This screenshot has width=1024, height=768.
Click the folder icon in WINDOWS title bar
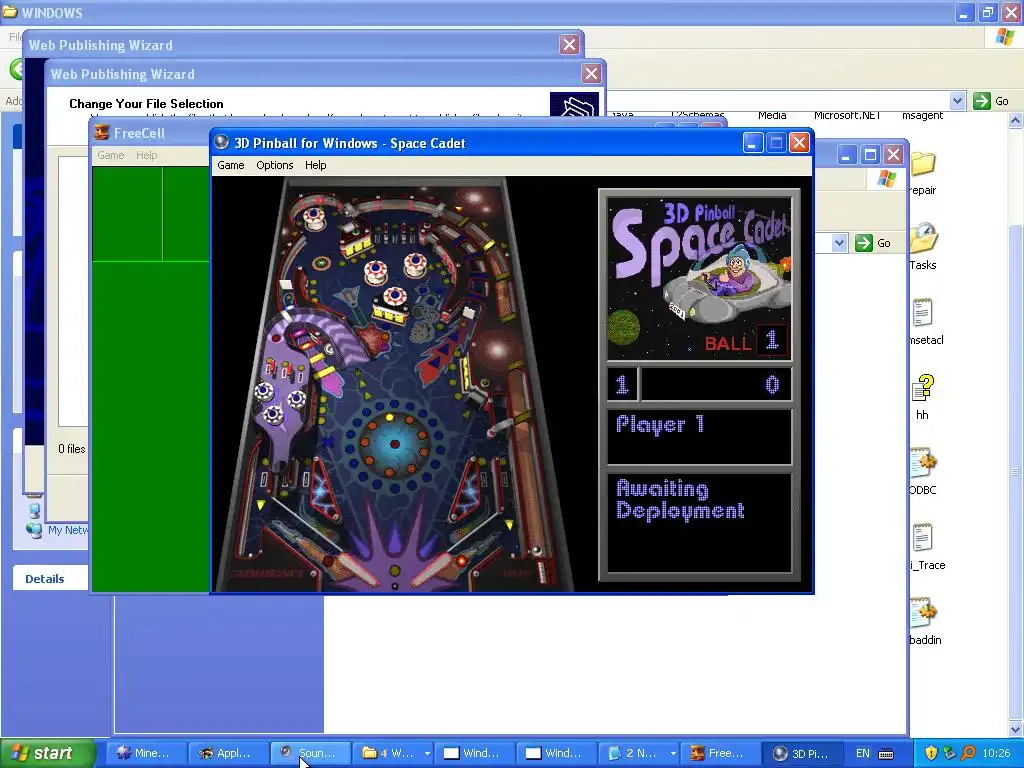[x=10, y=12]
